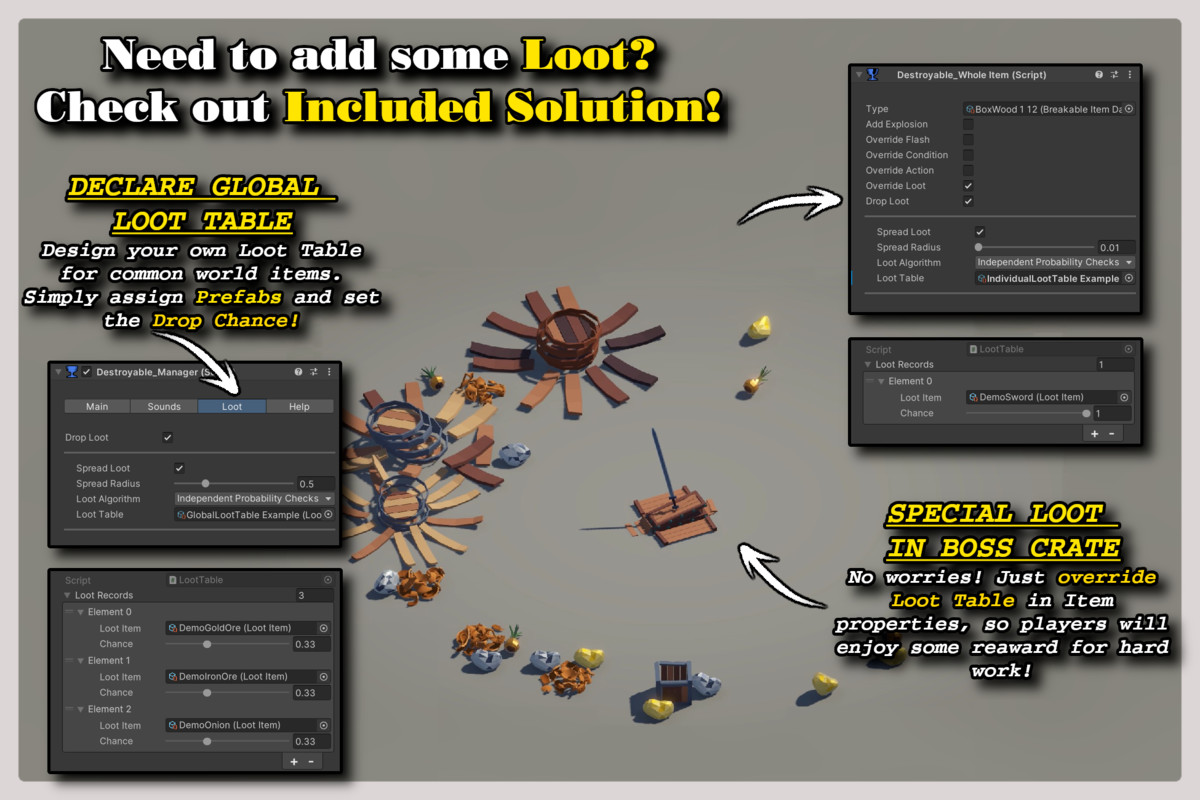Switch to the Help tab
This screenshot has height=800, width=1200.
tap(299, 407)
